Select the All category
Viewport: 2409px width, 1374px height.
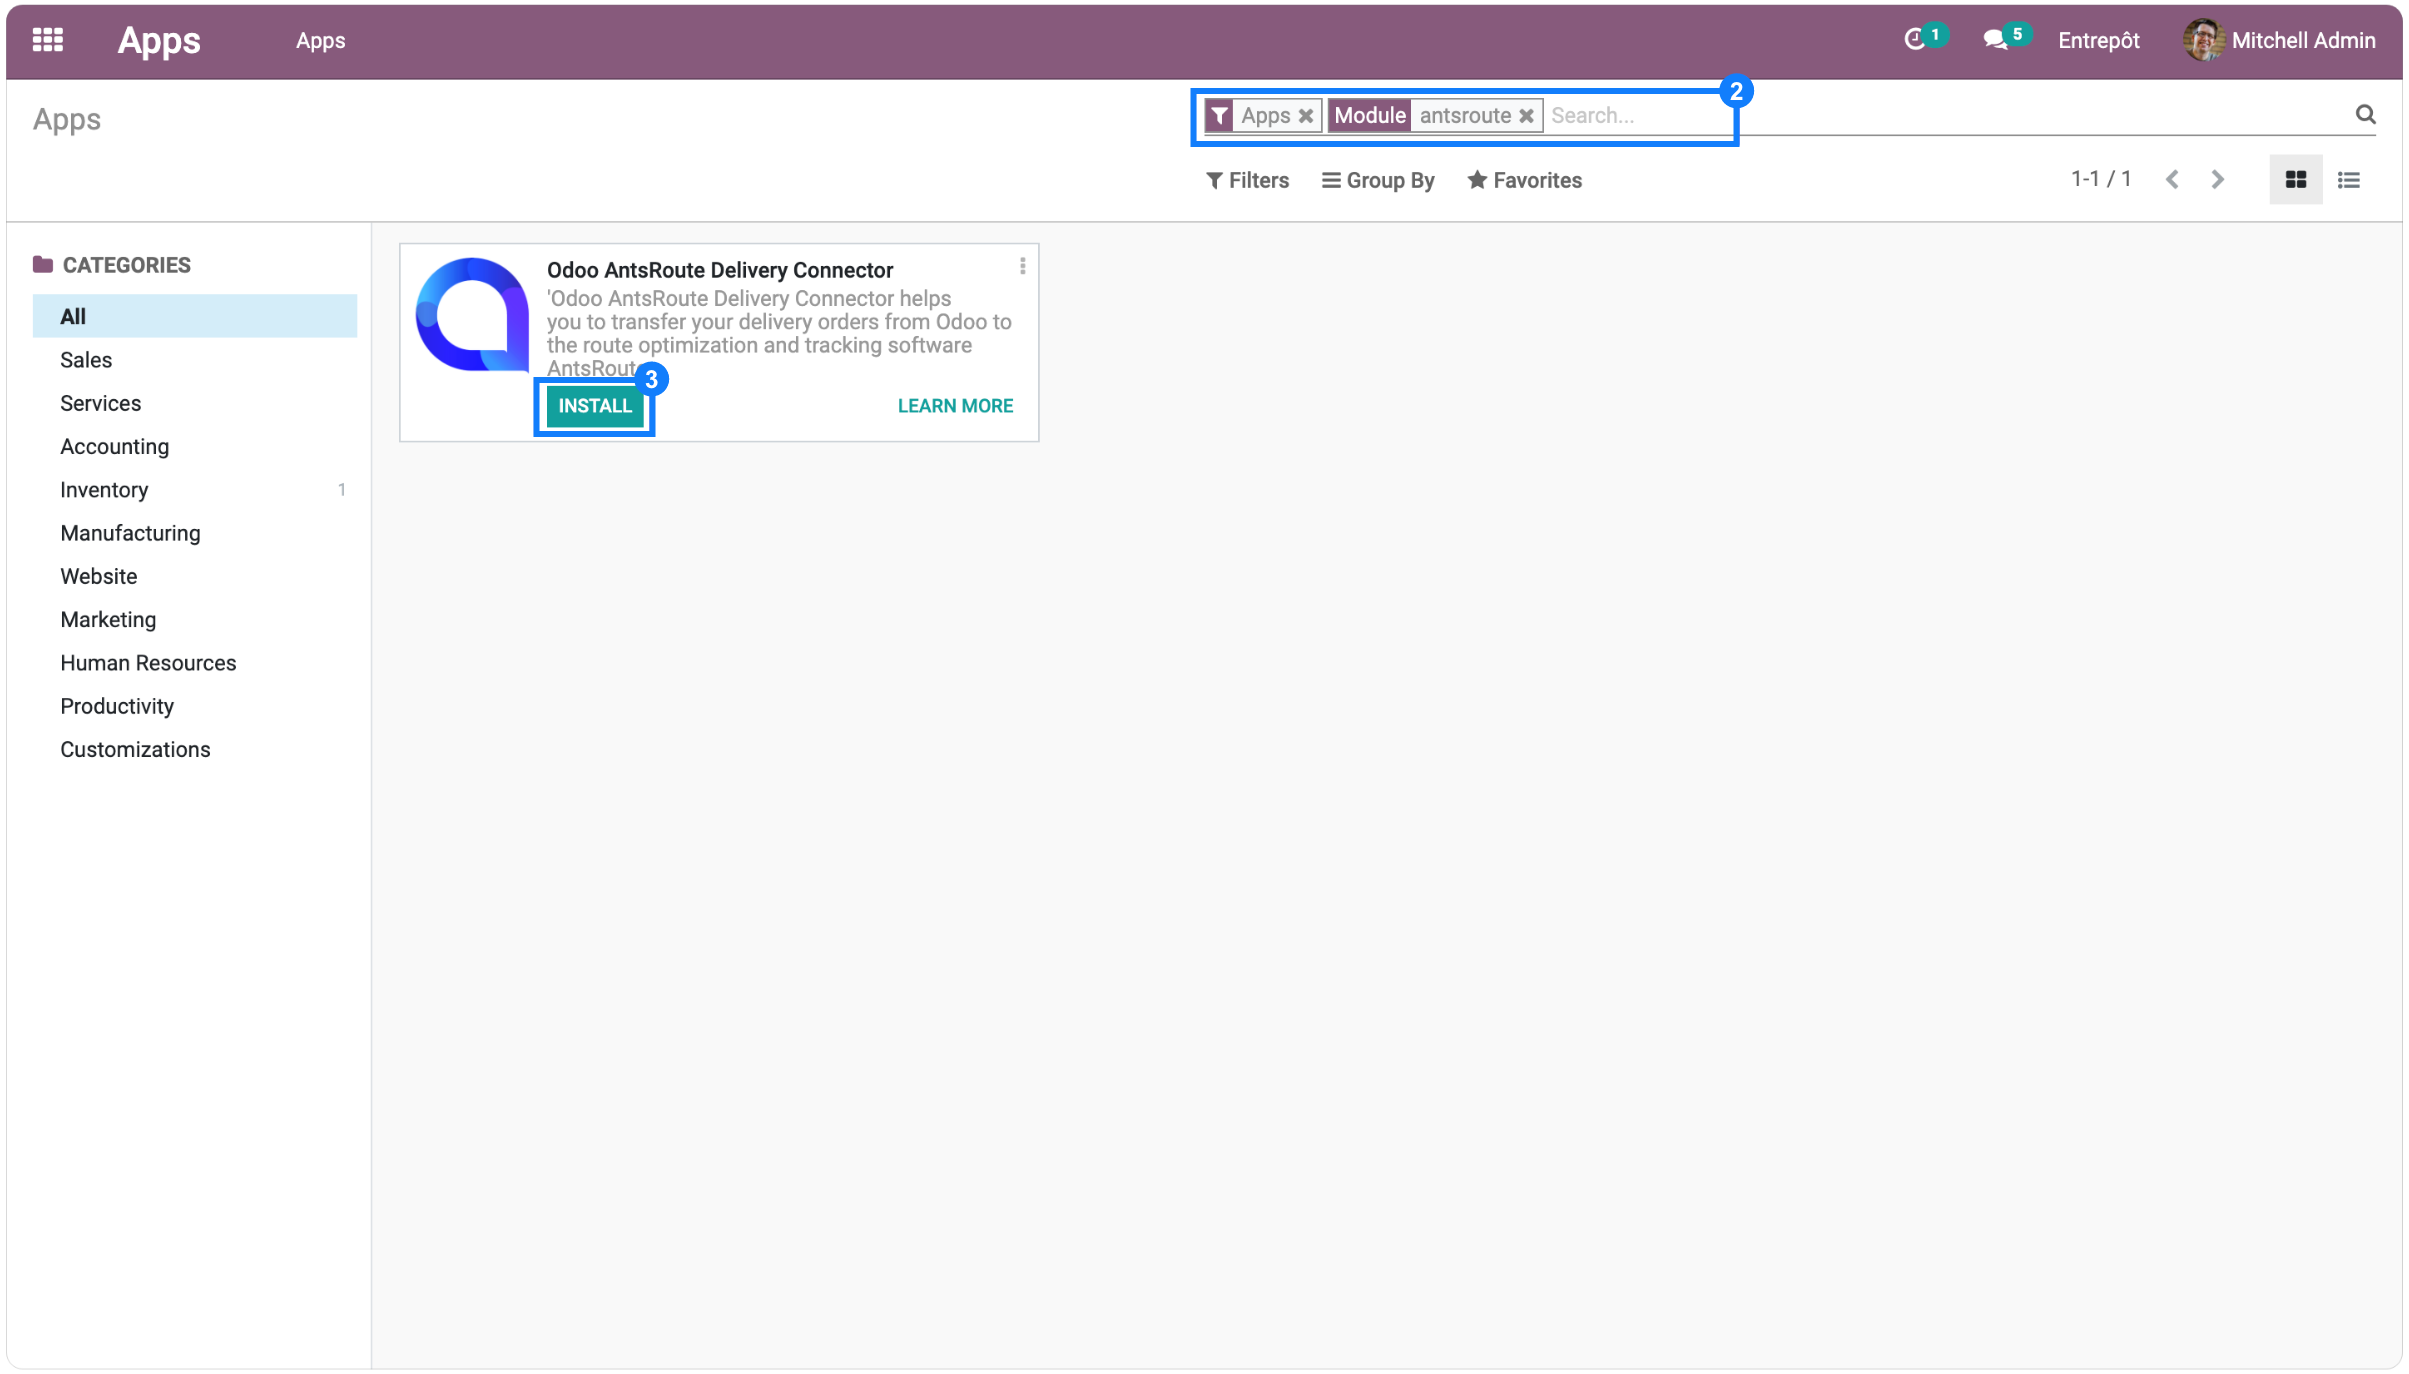(x=194, y=316)
